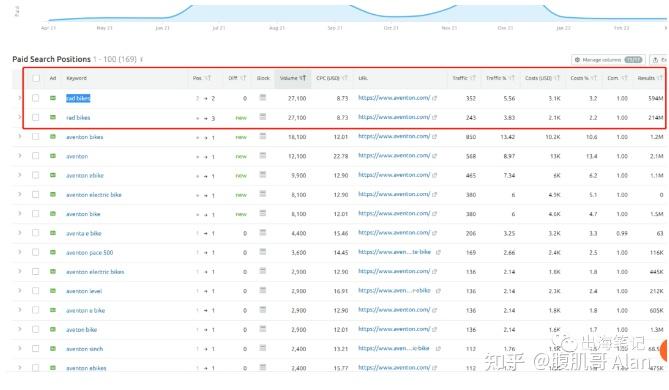Open URL link in aventon bike row

point(394,213)
